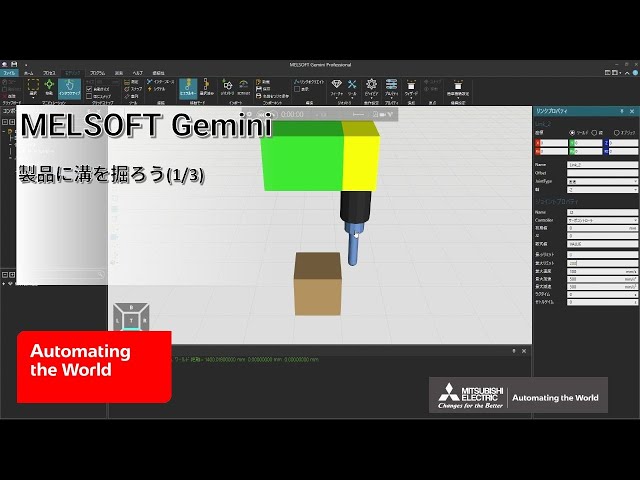Open the Properties sliders dropdown
Screen dimensions: 640x480
coord(391,88)
